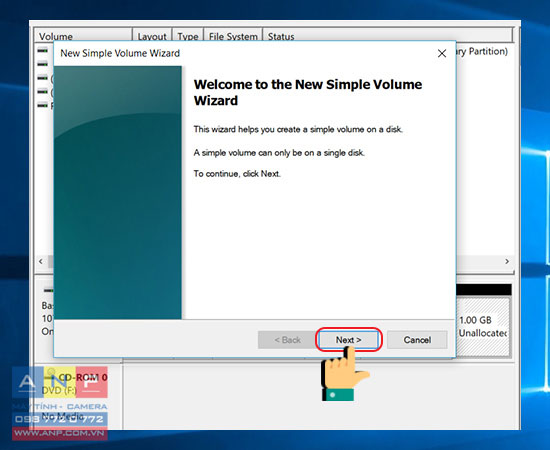Select the third volume drive icon in list
This screenshot has width=550, height=450.
coord(42,78)
